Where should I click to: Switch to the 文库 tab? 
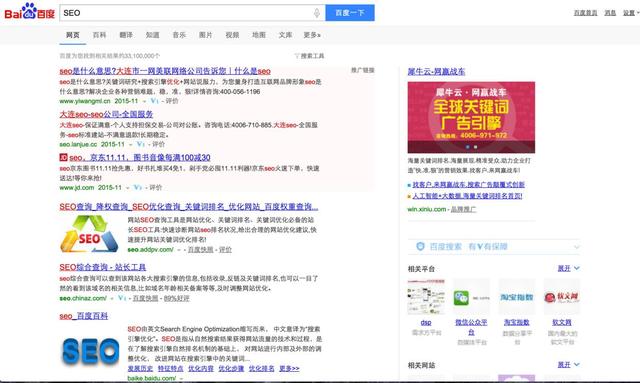tap(285, 35)
